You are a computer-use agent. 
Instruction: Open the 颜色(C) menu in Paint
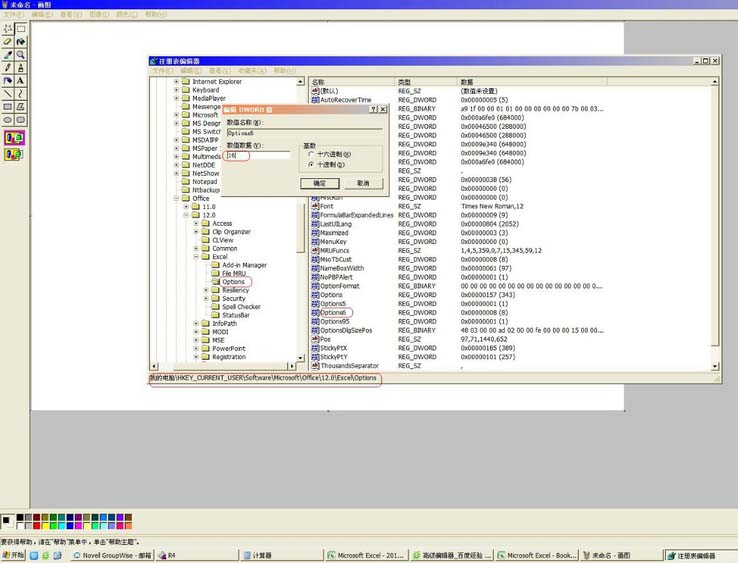pos(127,15)
